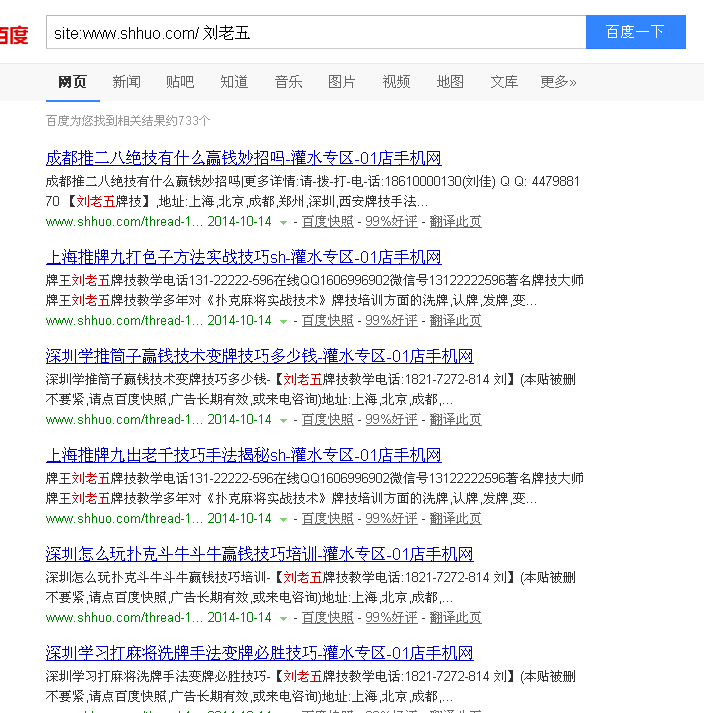The width and height of the screenshot is (704, 713).
Task: Click 翻译此页 for 上海推牌九打色子 result
Action: (455, 321)
